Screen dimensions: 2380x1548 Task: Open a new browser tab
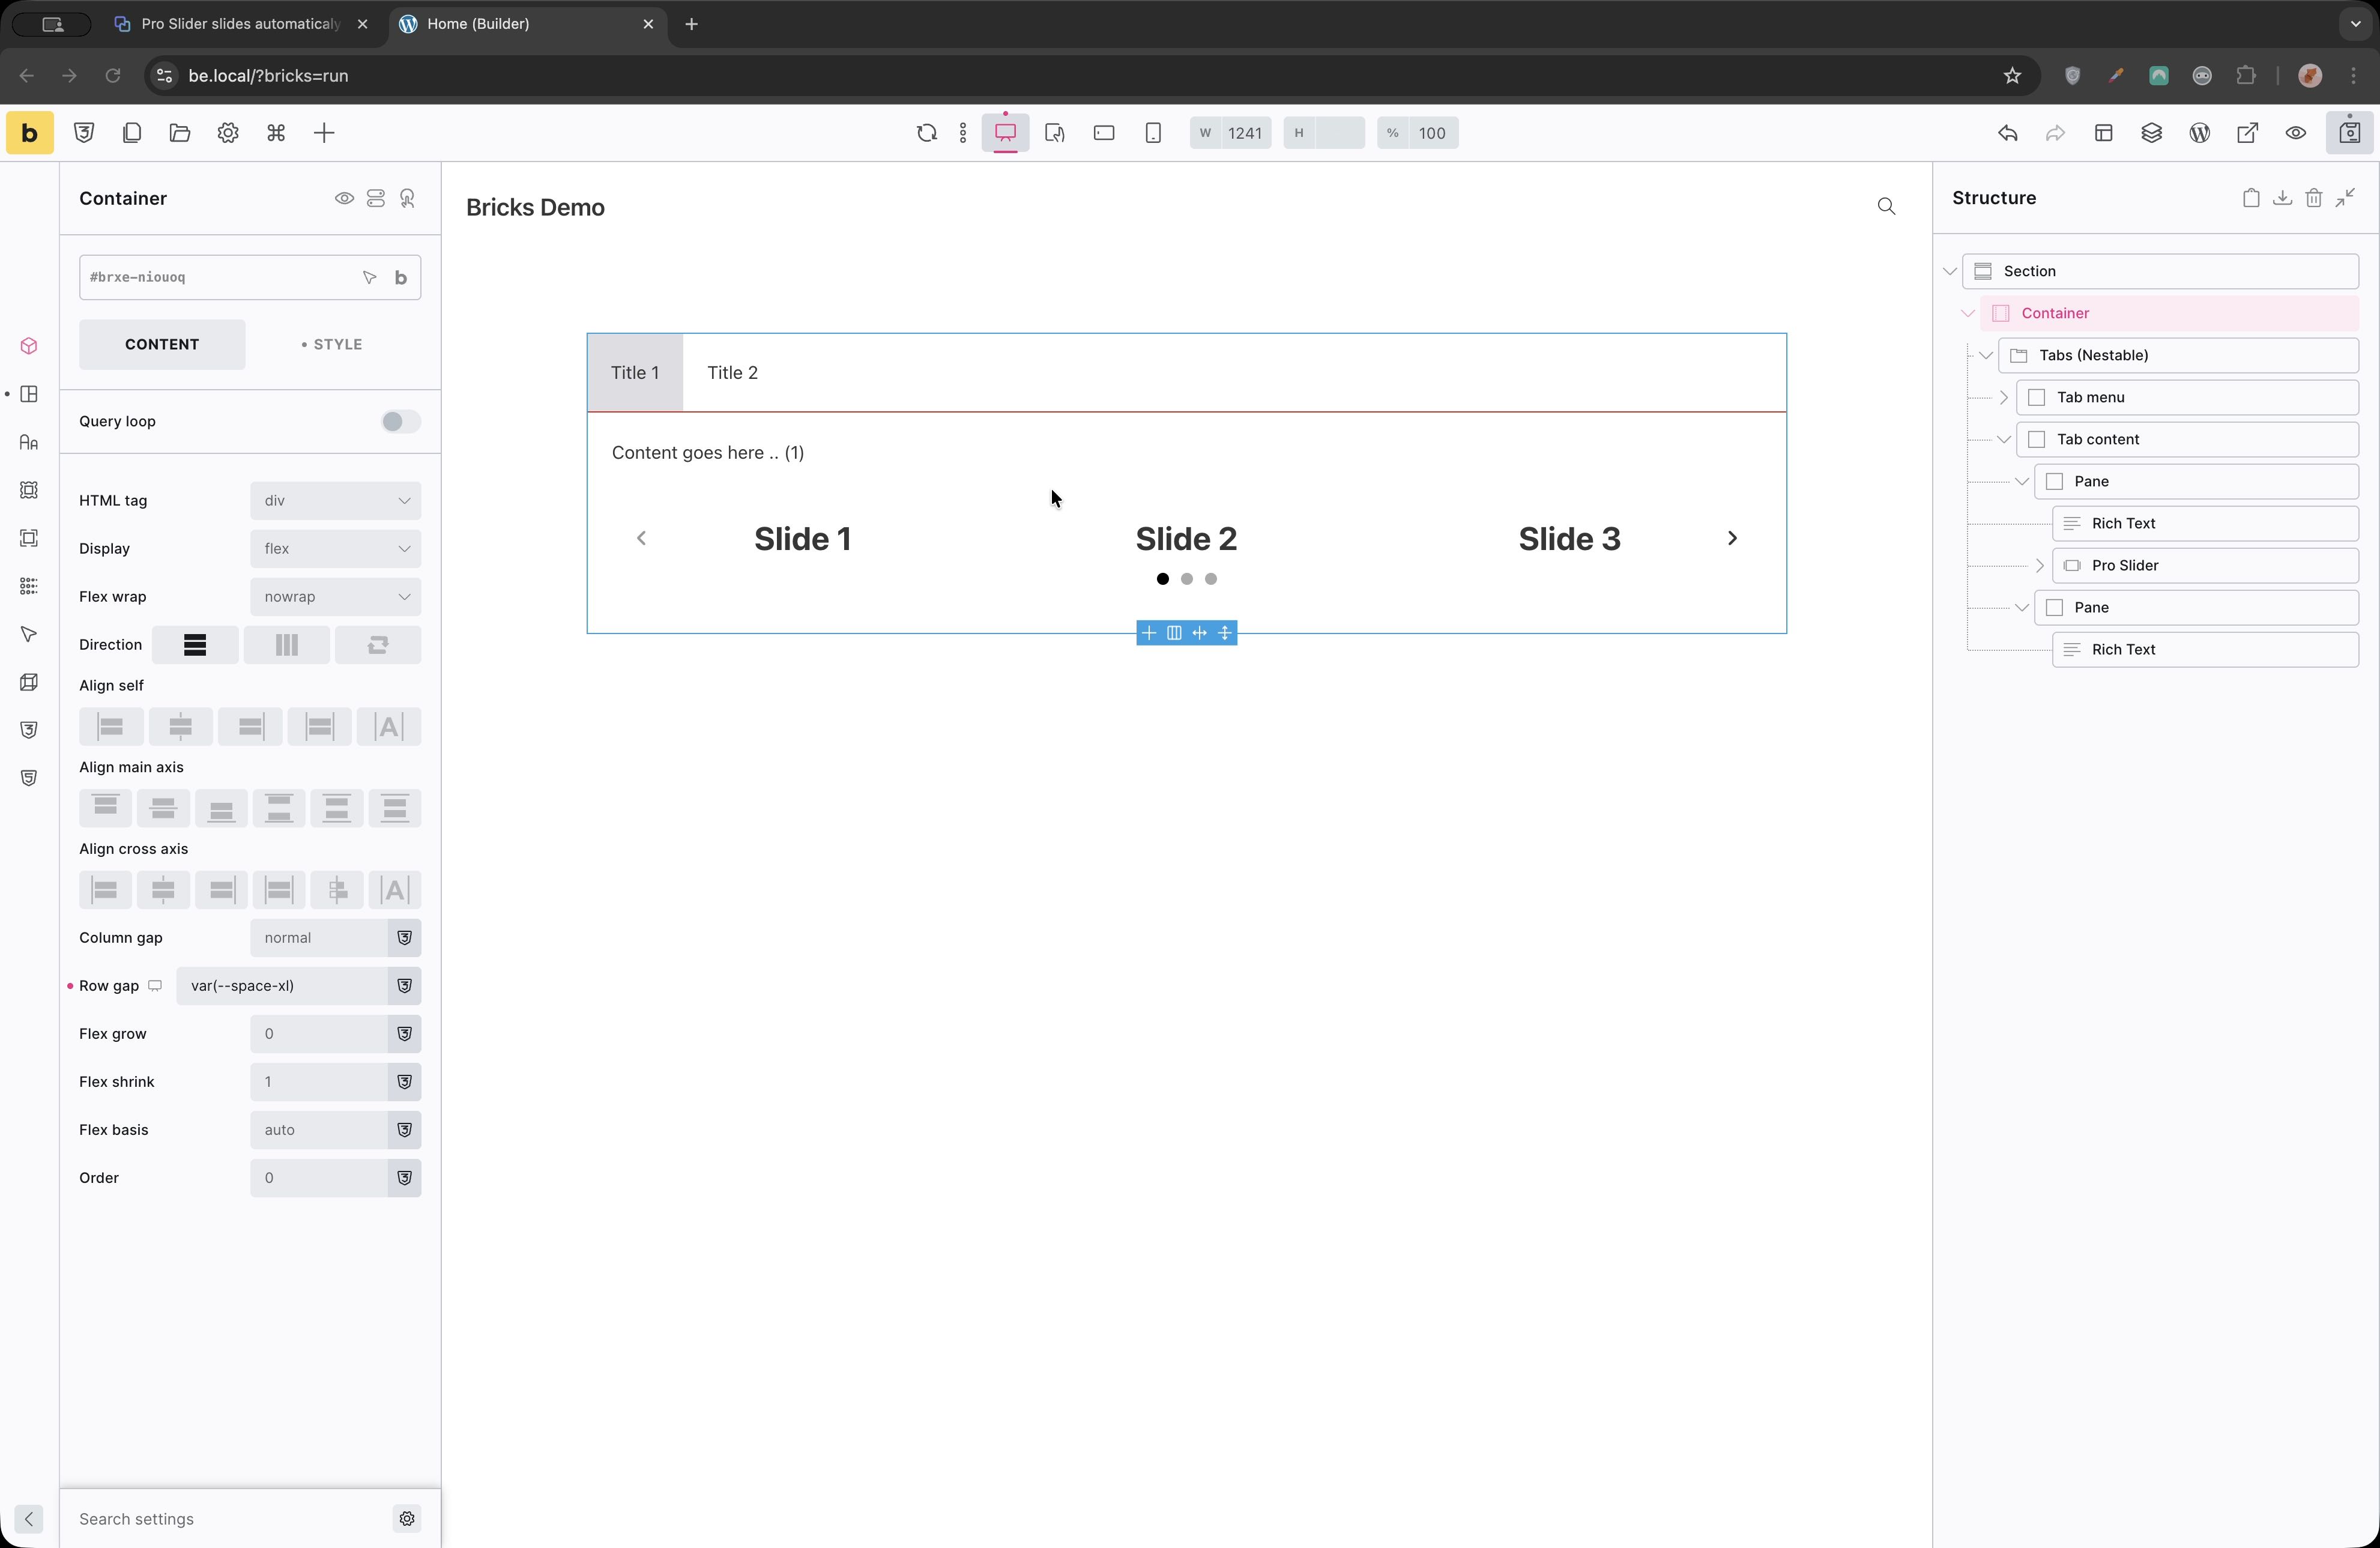(x=692, y=24)
